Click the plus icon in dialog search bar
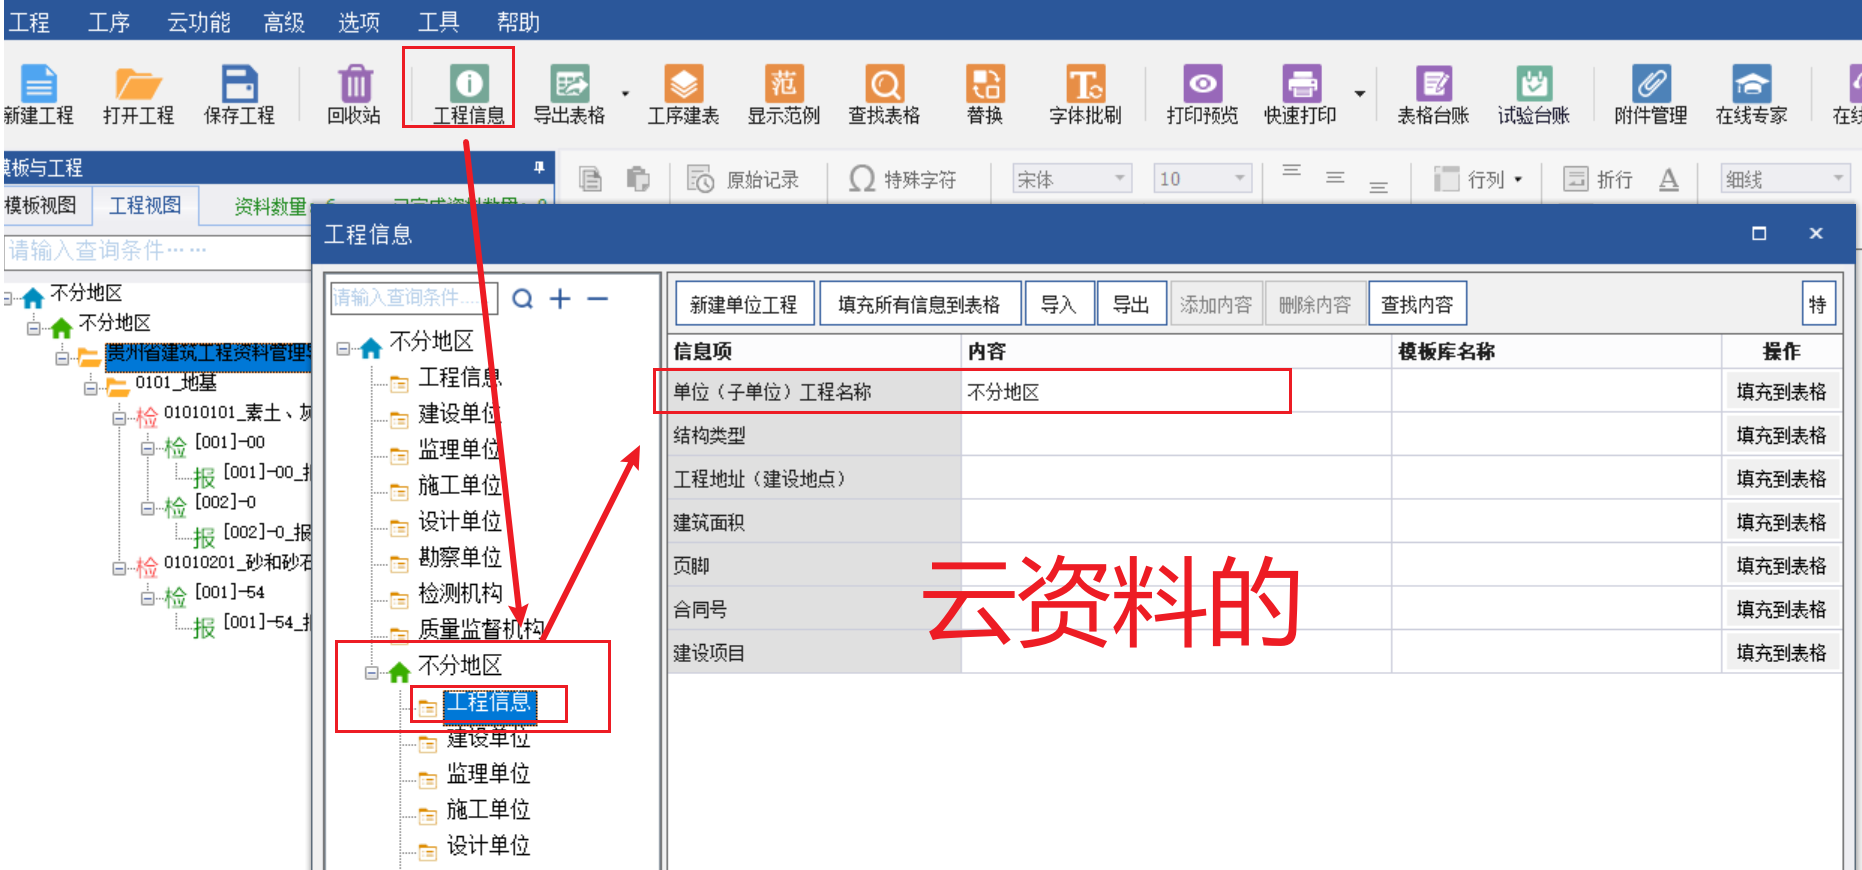 click(x=560, y=299)
